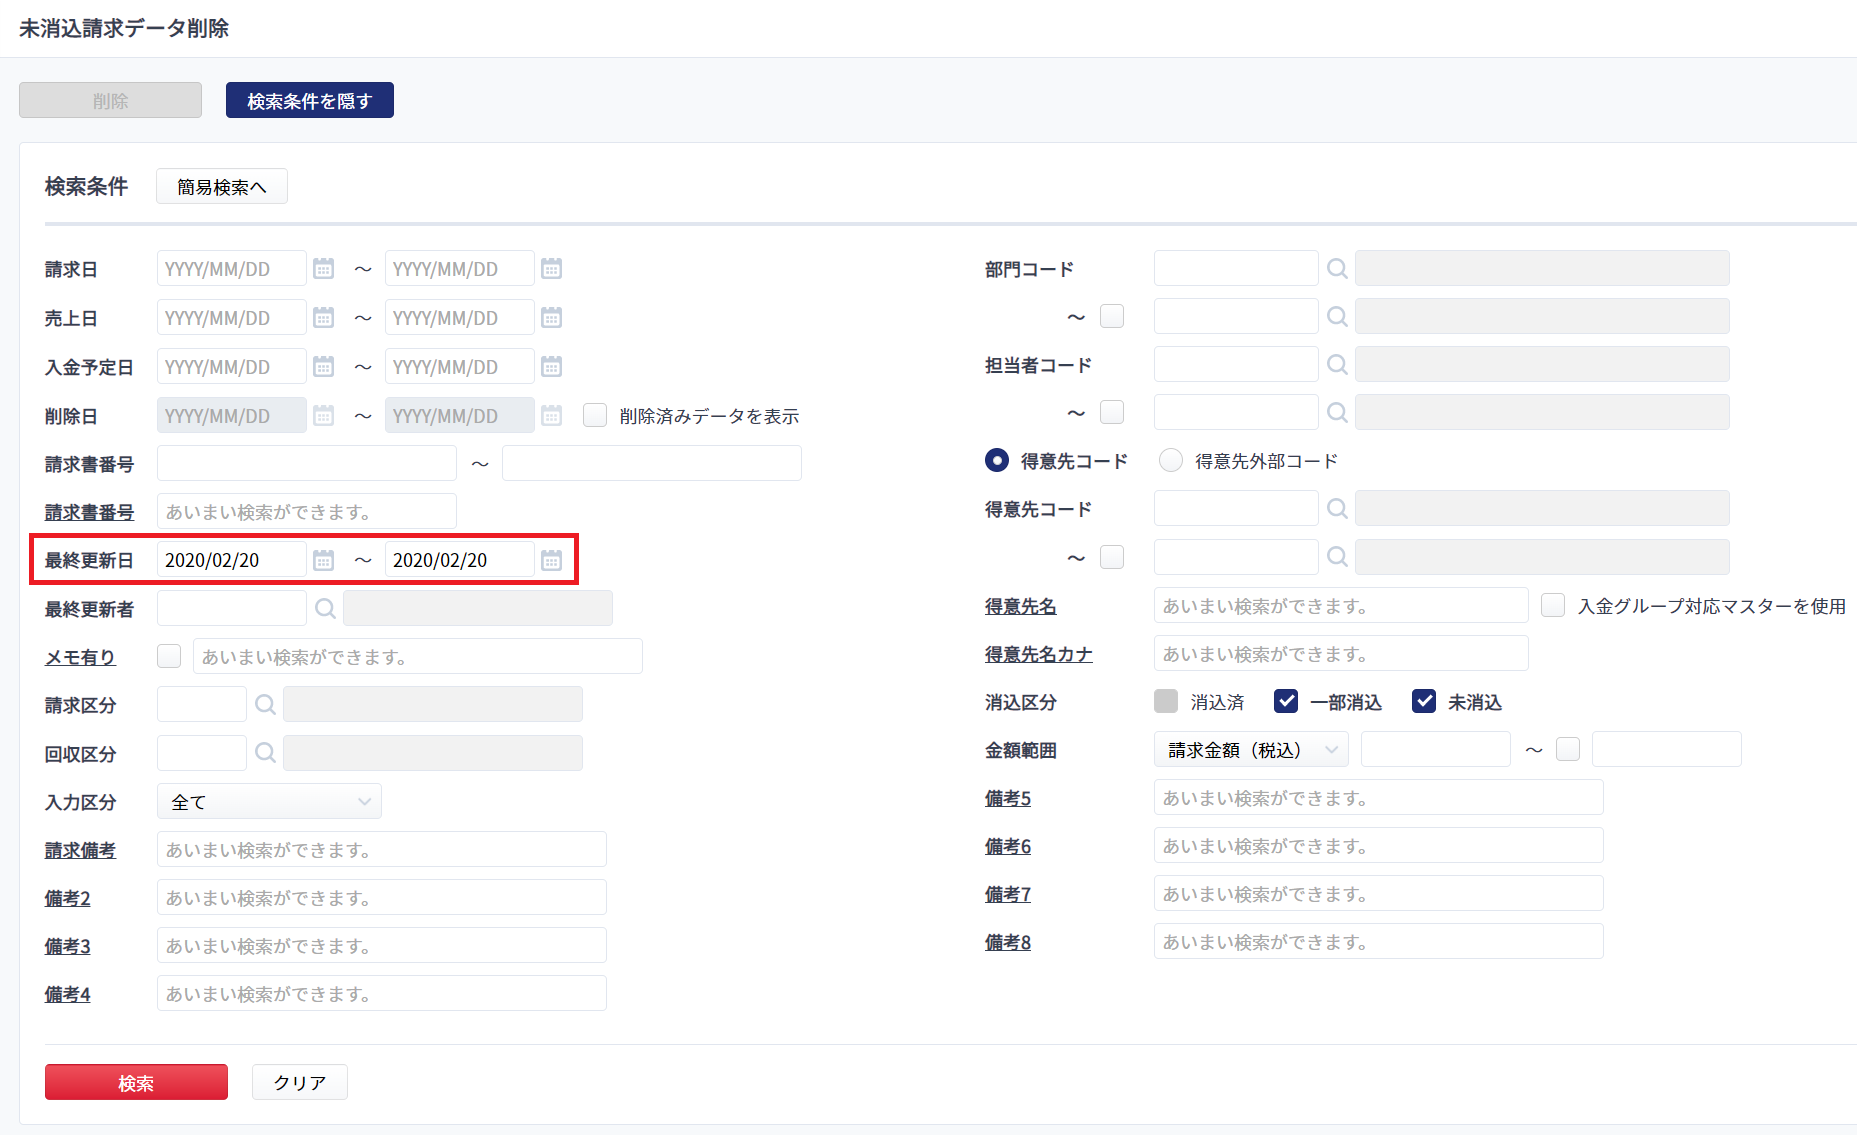Open calendar for 請求日 end date
This screenshot has width=1857, height=1135.
(x=551, y=268)
